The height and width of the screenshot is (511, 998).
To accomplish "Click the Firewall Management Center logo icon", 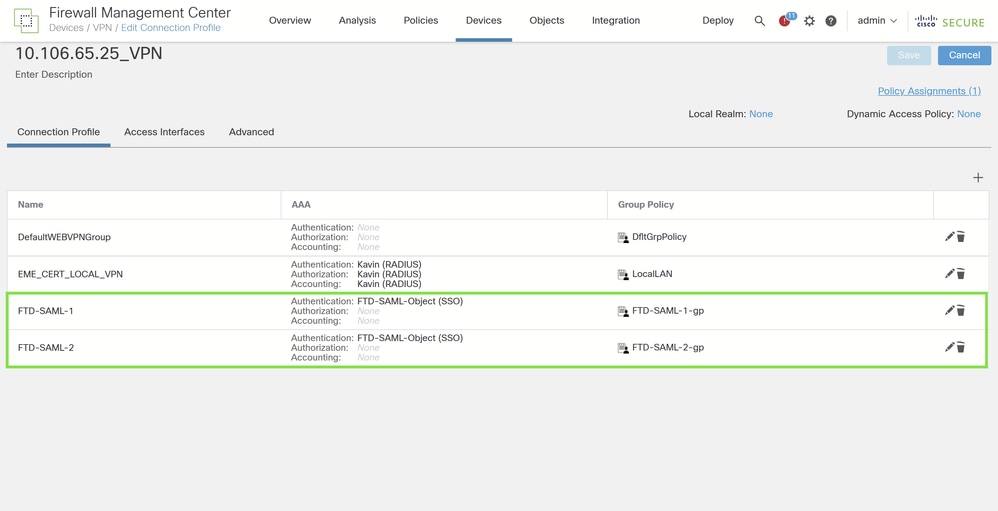I will (26, 20).
